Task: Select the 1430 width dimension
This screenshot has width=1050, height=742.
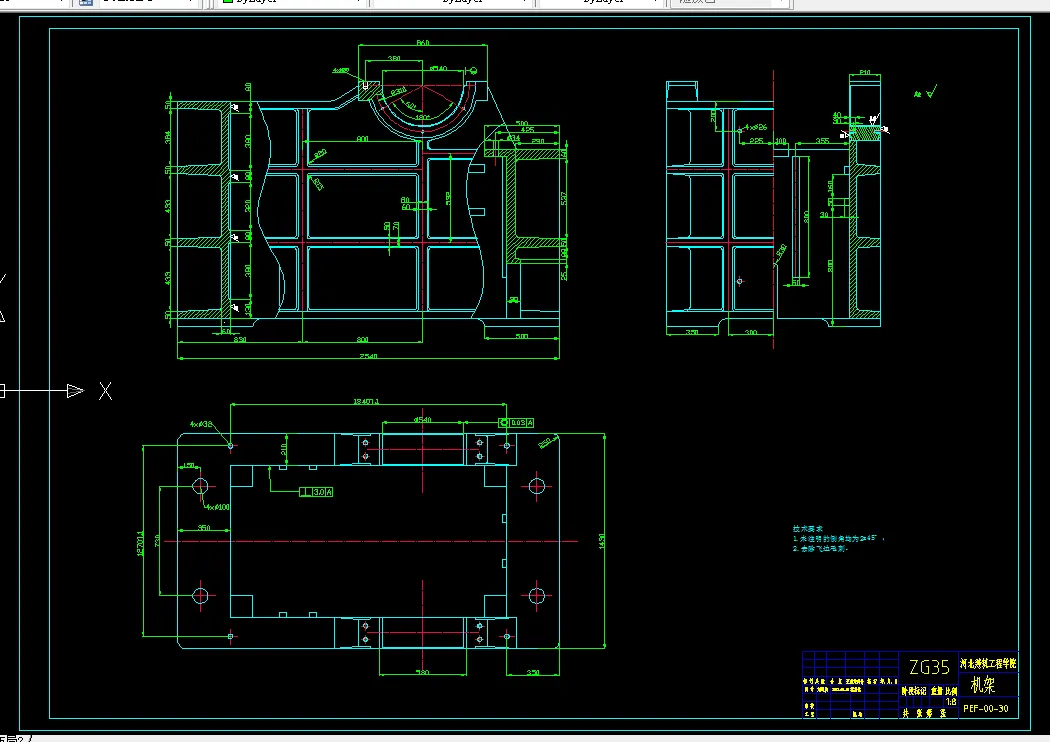Action: tap(601, 541)
